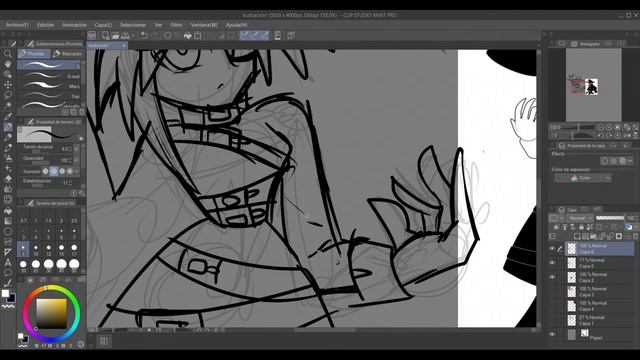Expand the layer Efecto options arrow
The height and width of the screenshot is (360, 640).
coord(630,161)
